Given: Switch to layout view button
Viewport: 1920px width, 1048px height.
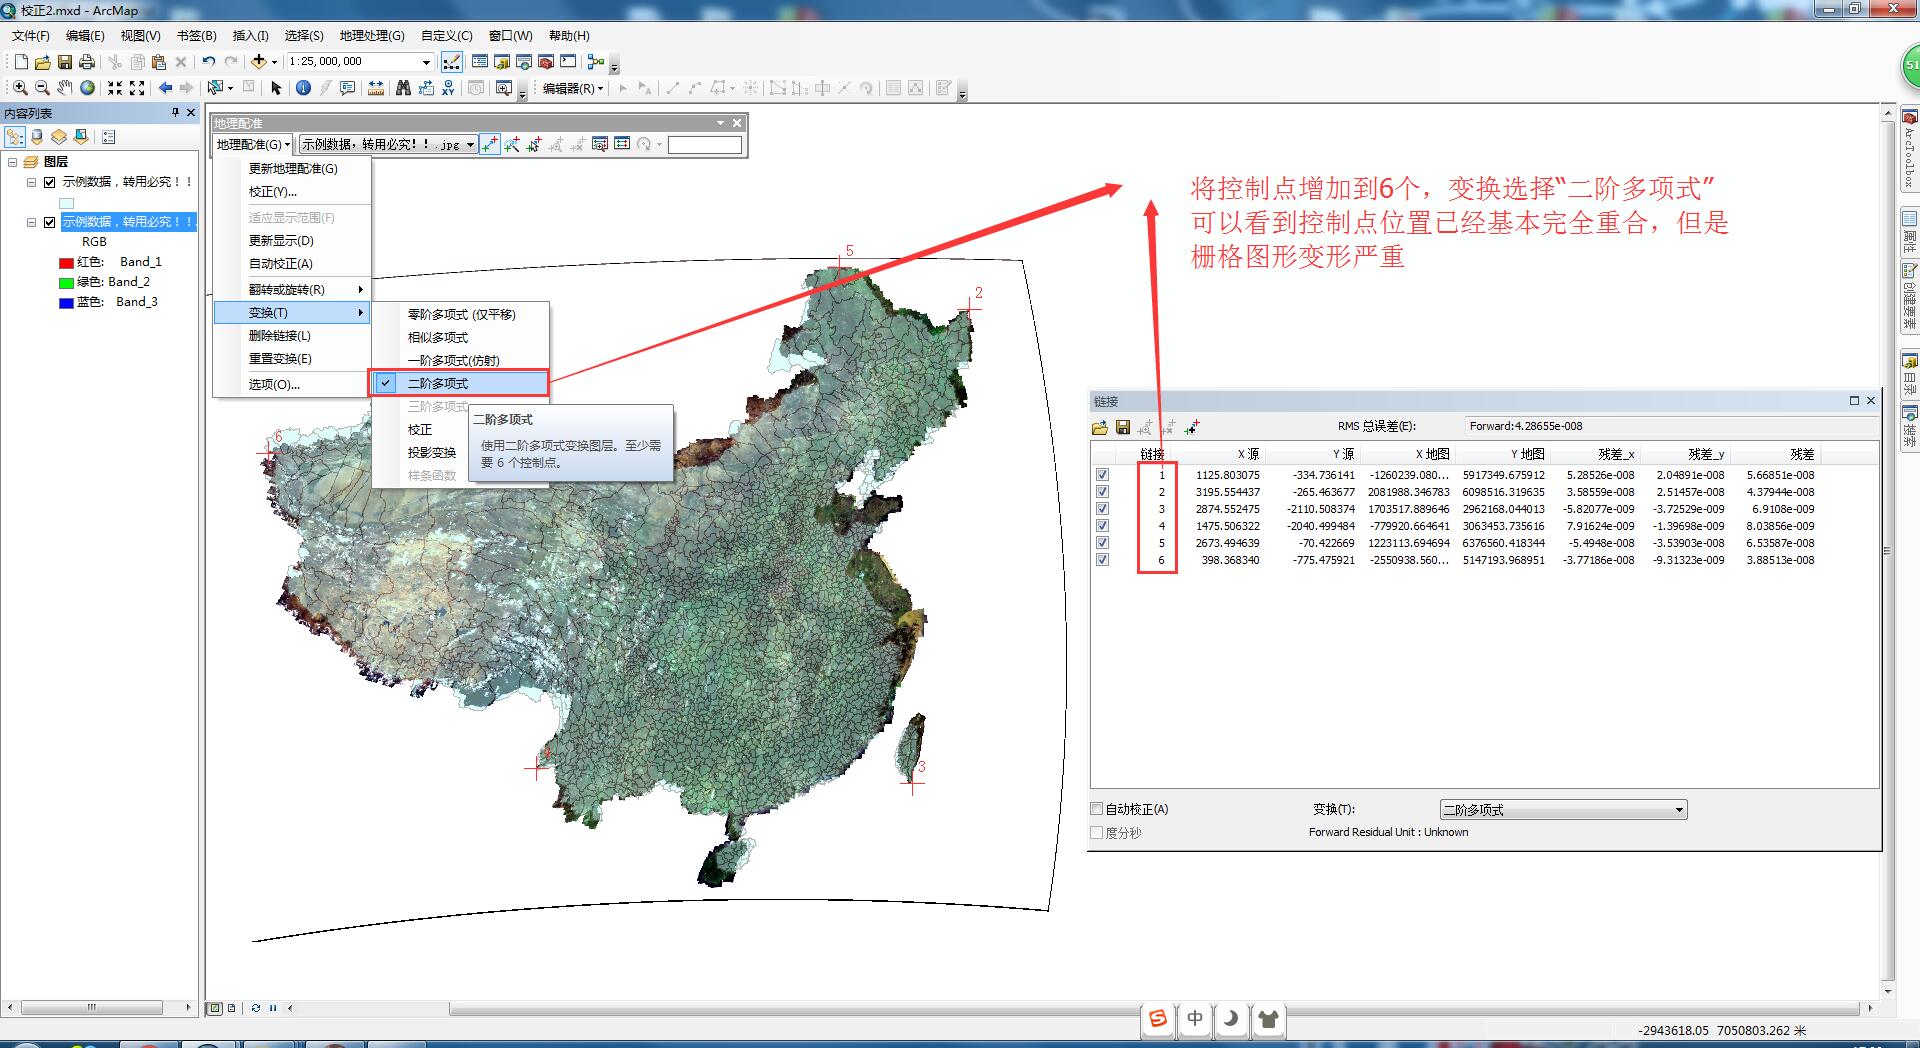Looking at the screenshot, I should click(232, 1008).
